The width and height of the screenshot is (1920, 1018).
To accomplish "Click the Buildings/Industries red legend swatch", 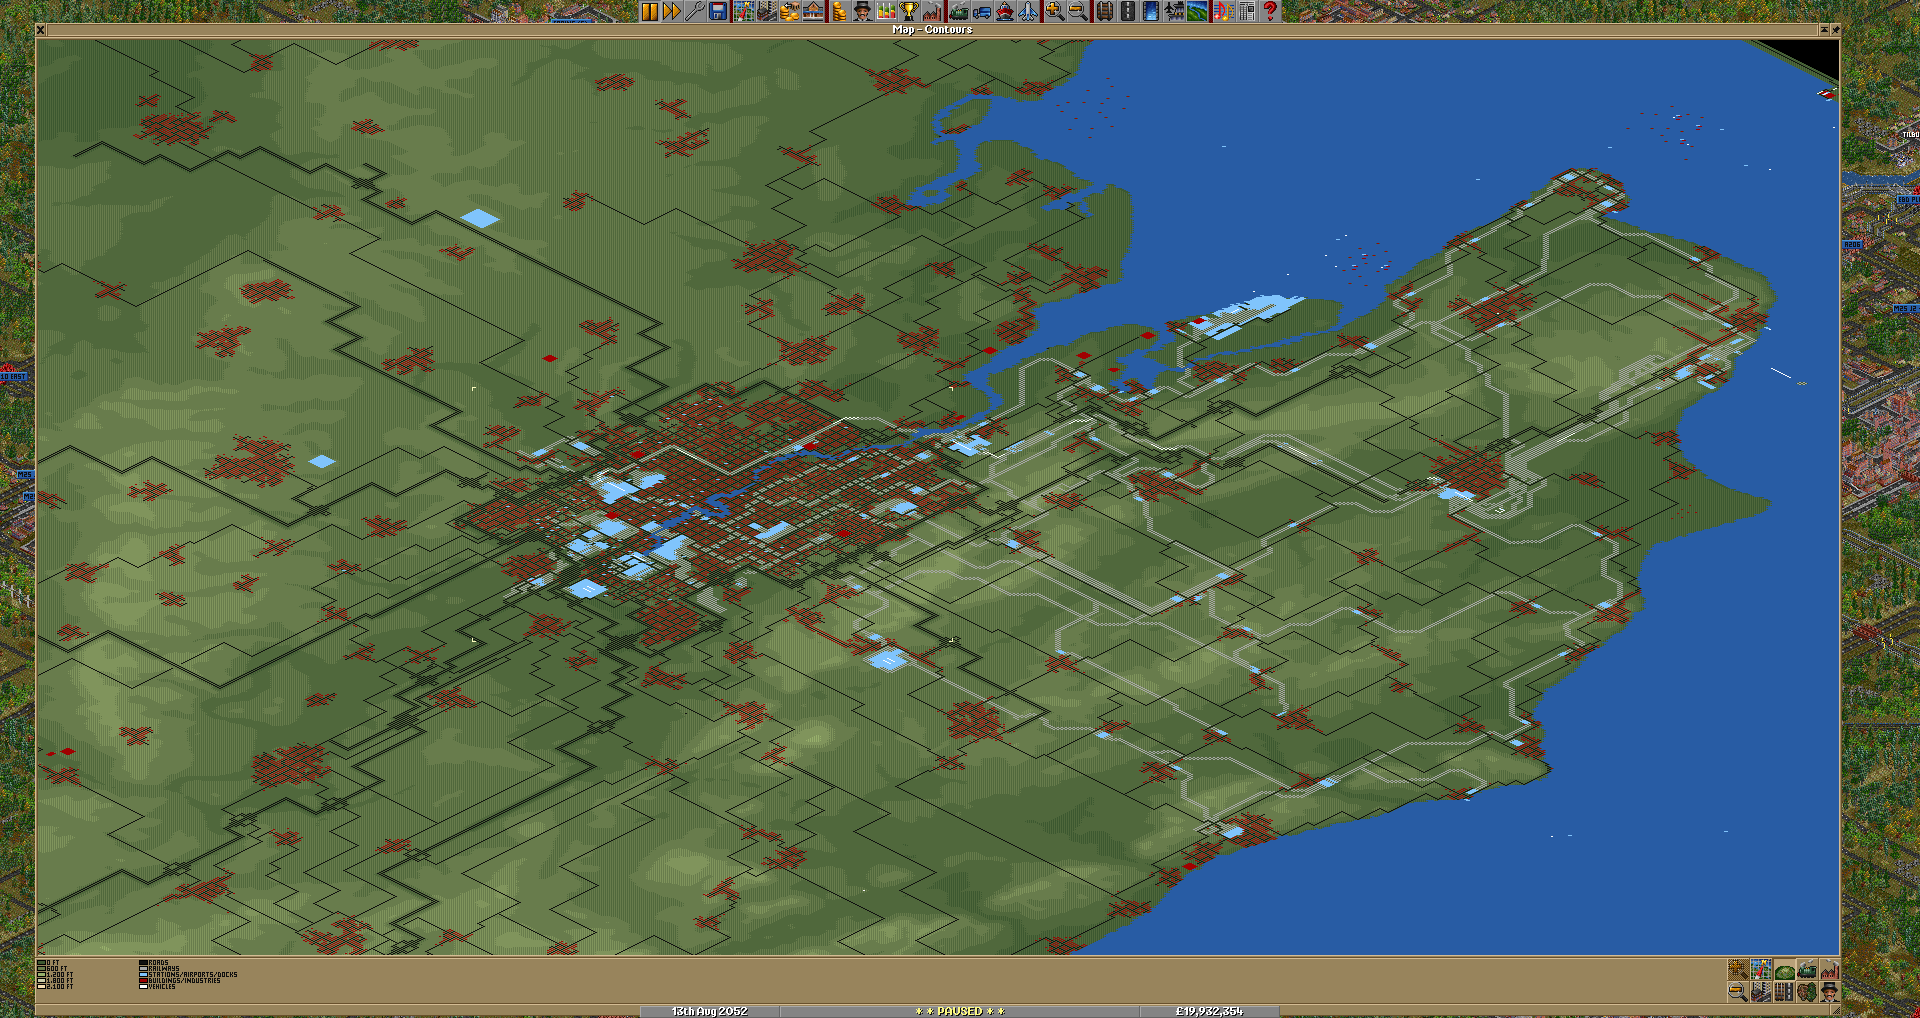I will (x=143, y=981).
